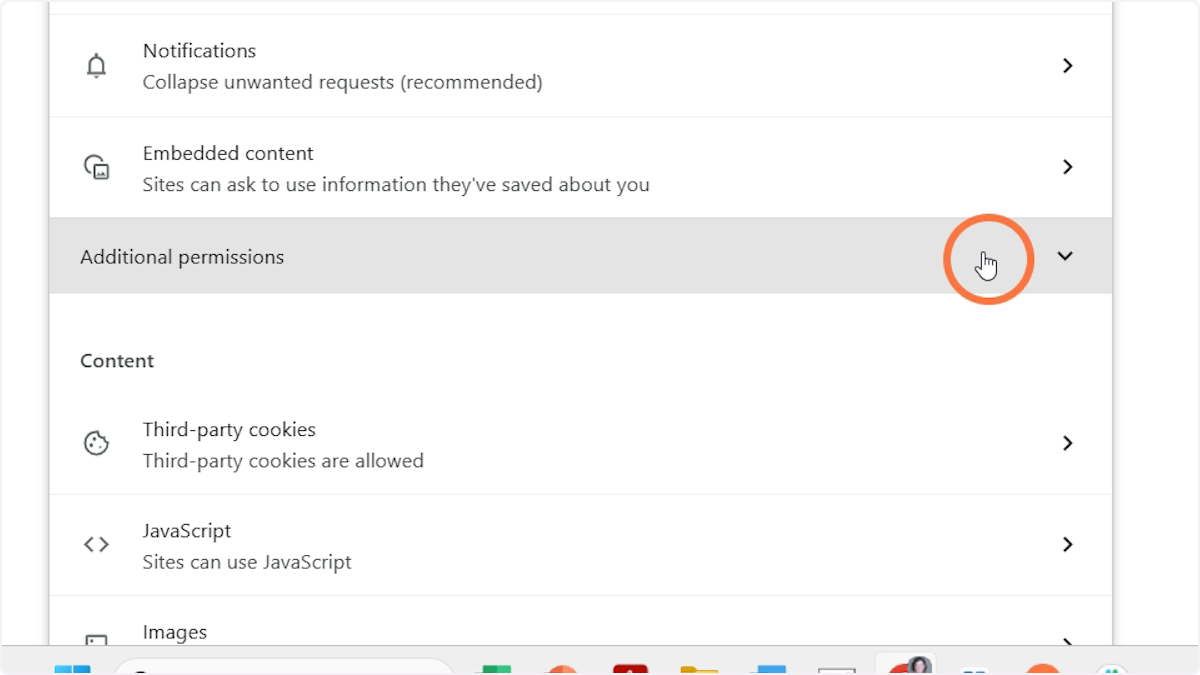Select the Embedded content title text

click(228, 154)
